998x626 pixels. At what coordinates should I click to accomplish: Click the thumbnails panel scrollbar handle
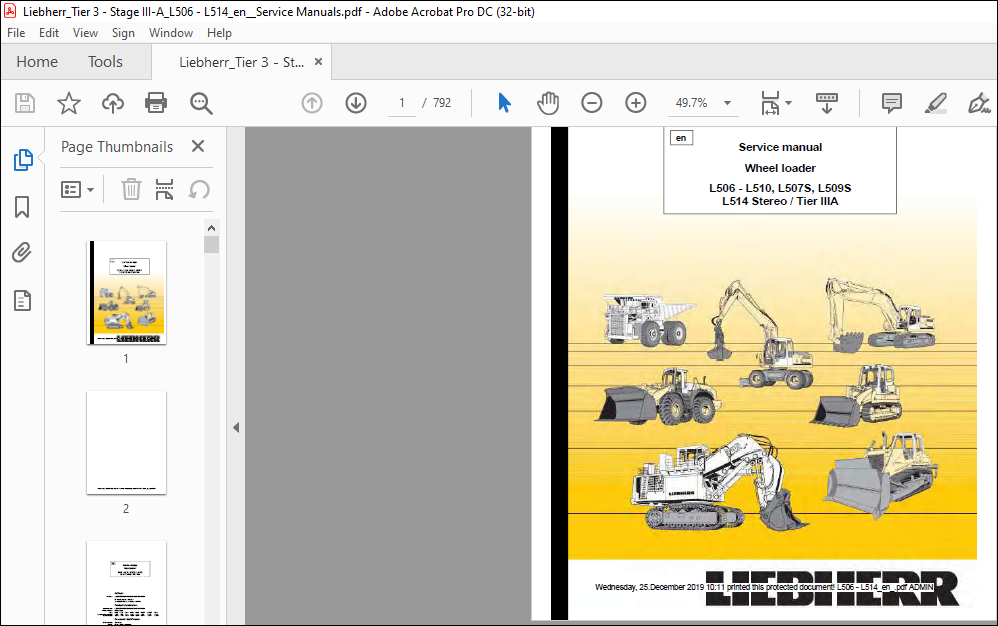click(211, 245)
